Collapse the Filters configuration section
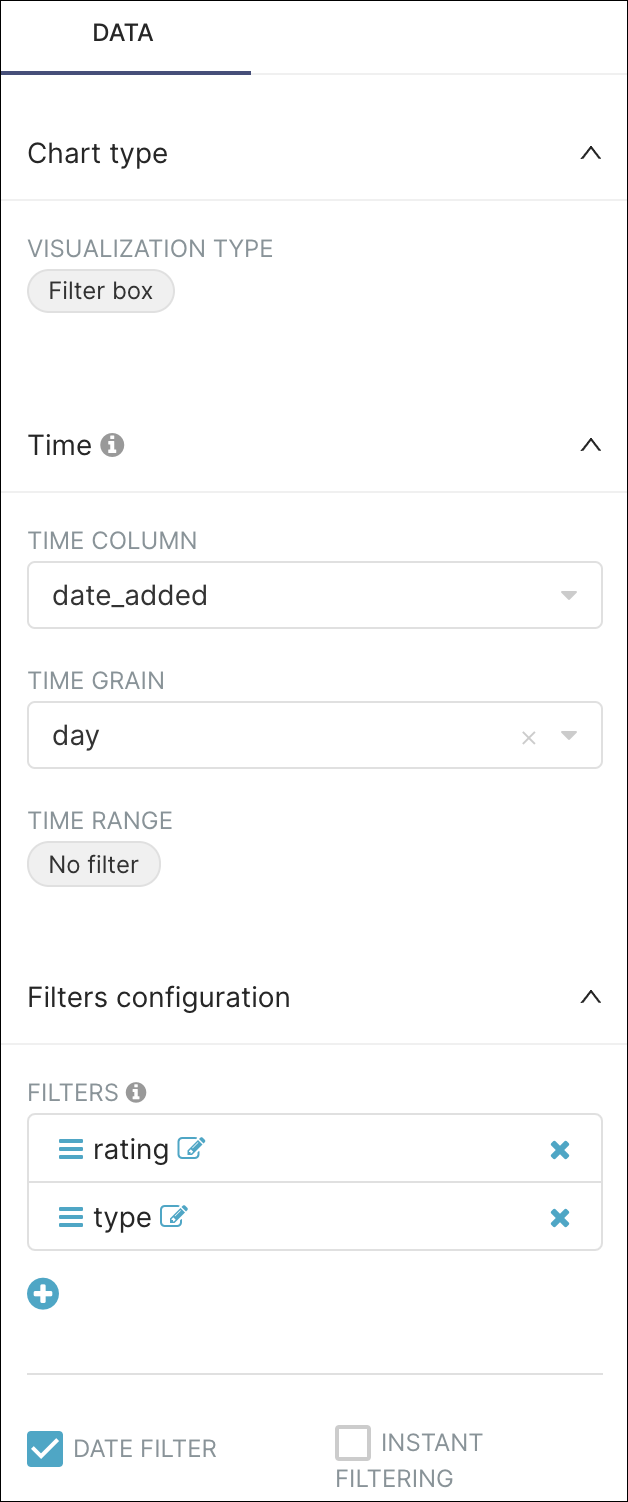The image size is (628, 1502). point(591,996)
